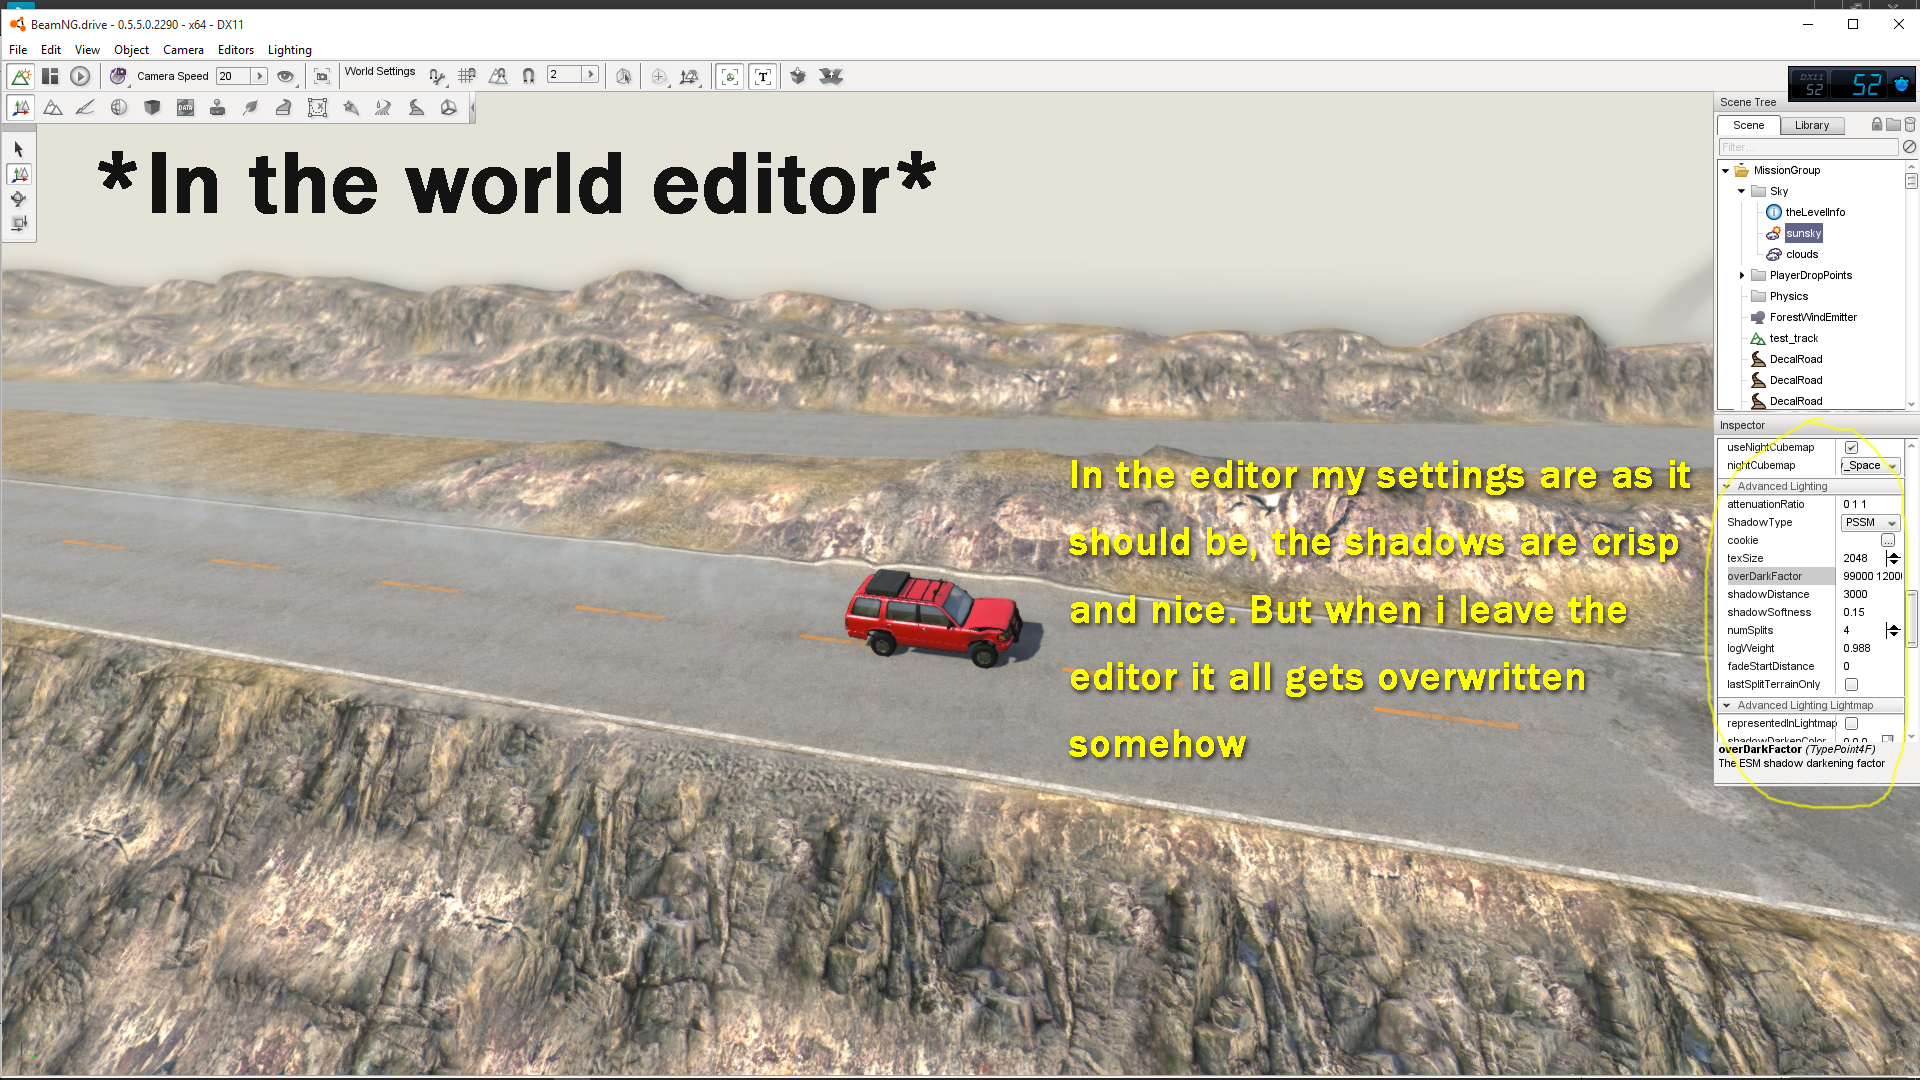
Task: Expand the PlayerDropPoints folder
Action: point(1742,275)
